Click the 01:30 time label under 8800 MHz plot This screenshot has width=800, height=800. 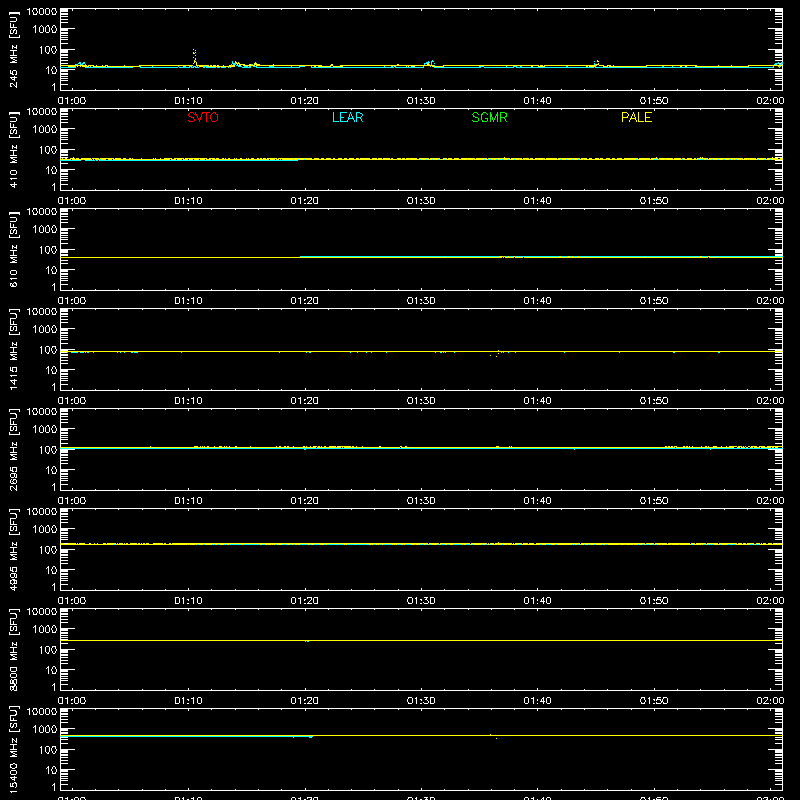[421, 701]
